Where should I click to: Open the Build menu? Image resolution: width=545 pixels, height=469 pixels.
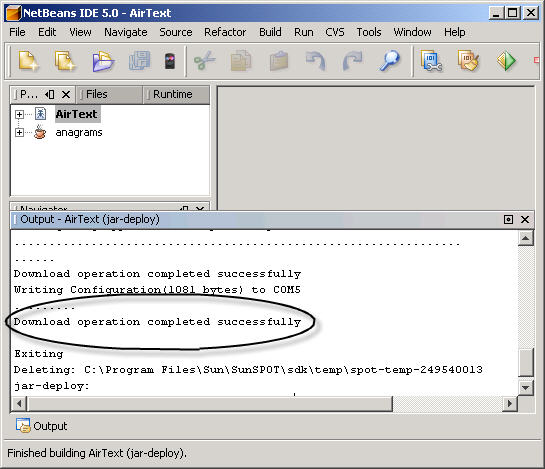pyautogui.click(x=270, y=32)
